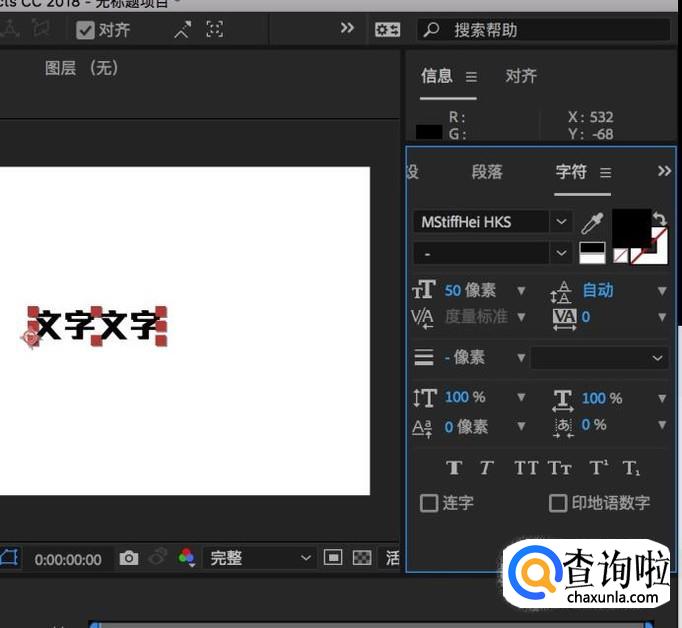Enable the 连字 ligatures checkbox

tap(429, 503)
